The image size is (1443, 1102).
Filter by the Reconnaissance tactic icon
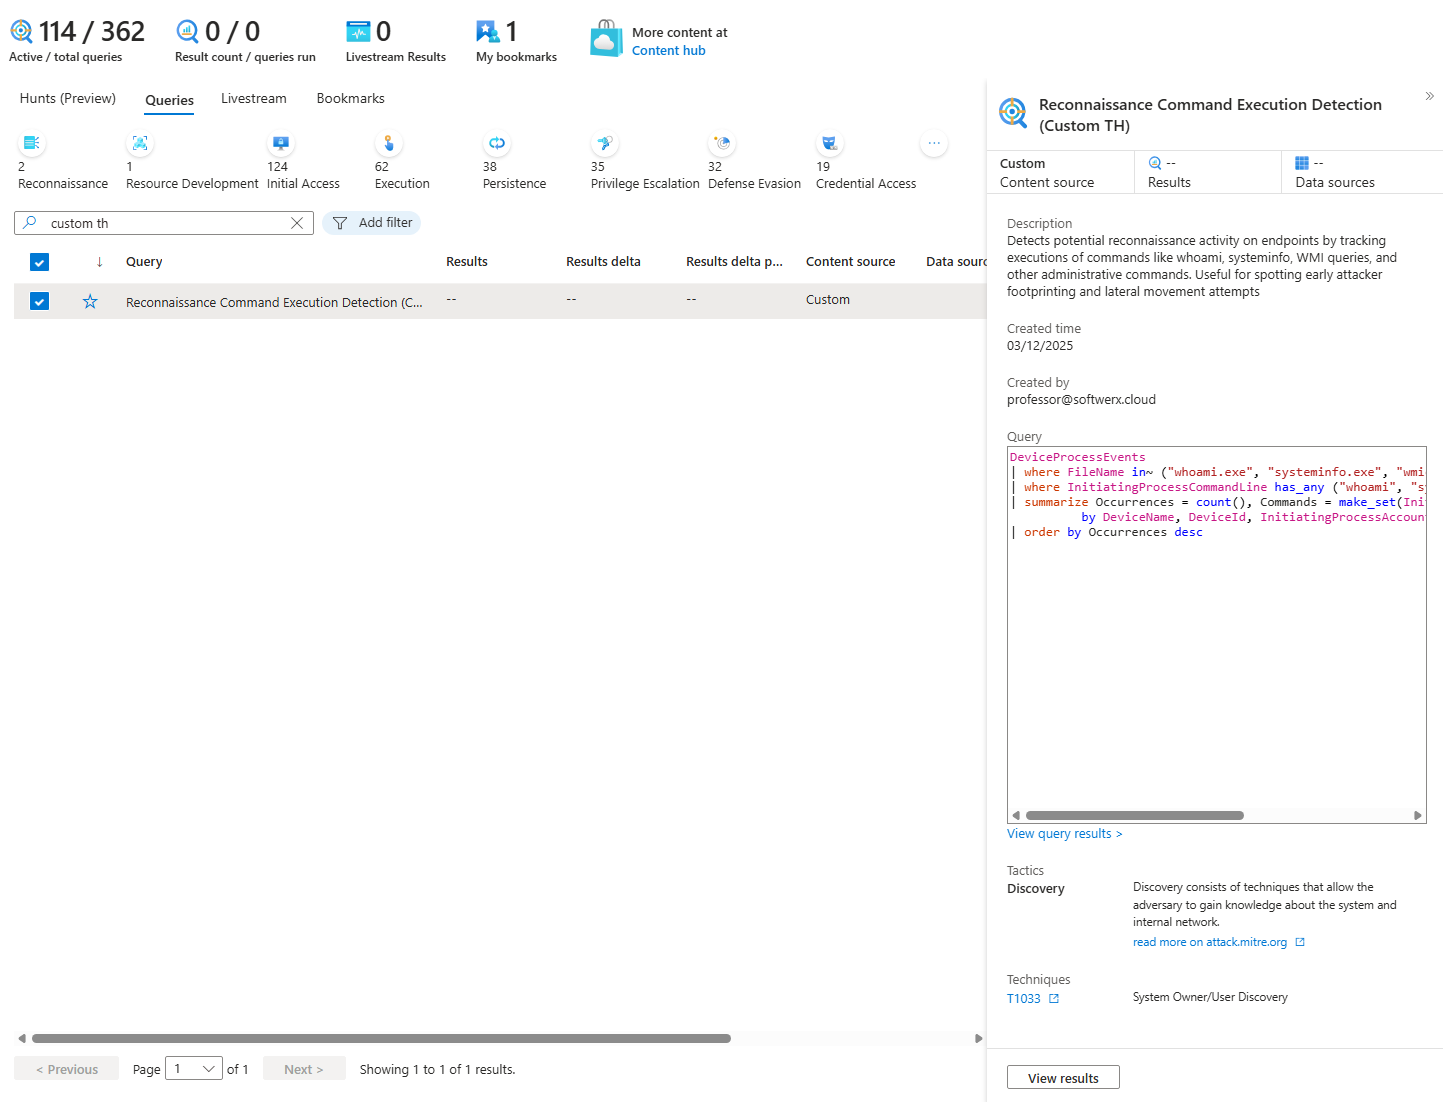(x=32, y=143)
